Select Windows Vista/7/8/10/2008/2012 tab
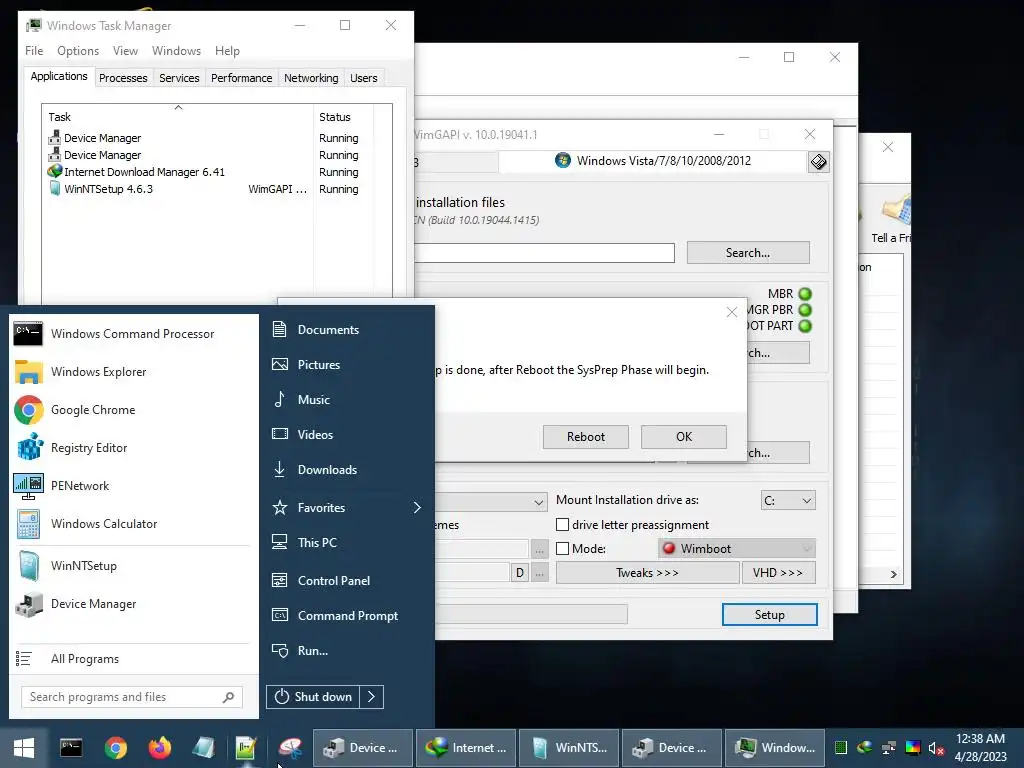Screen dimensions: 1024x768 click(653, 161)
